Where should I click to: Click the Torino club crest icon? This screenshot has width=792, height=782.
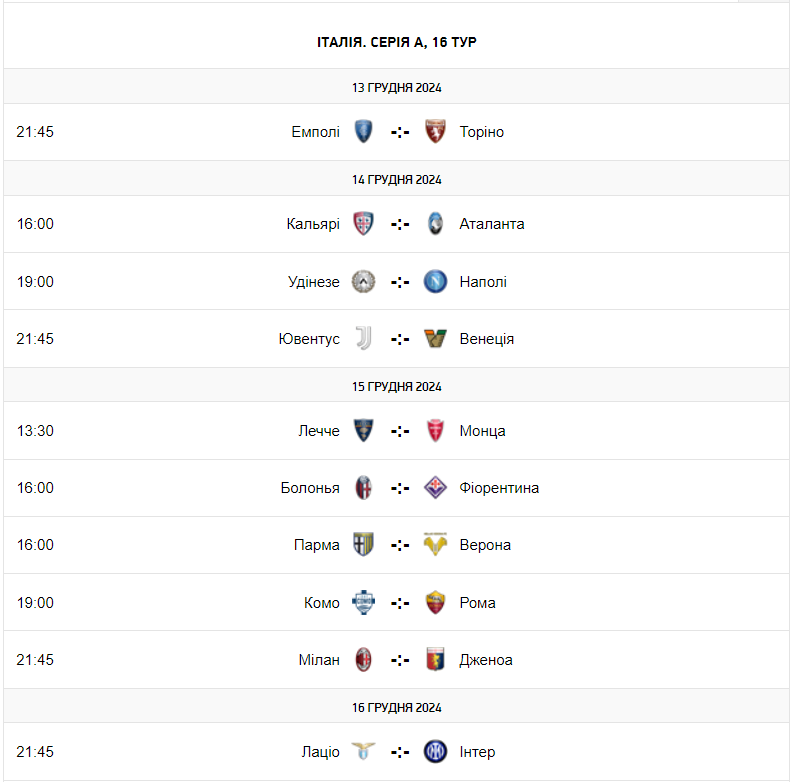(x=435, y=132)
